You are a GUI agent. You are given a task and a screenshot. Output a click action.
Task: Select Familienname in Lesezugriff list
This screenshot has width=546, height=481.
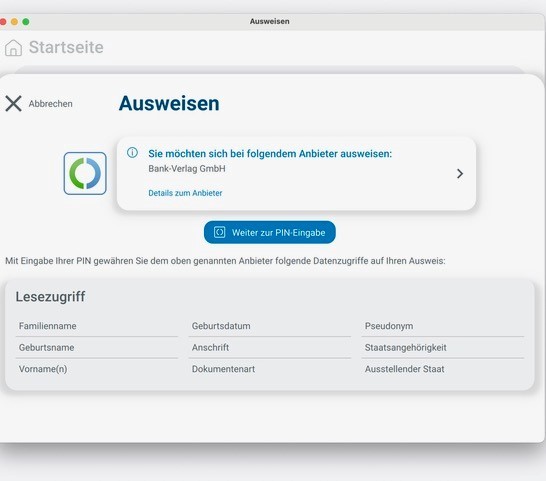coord(96,326)
